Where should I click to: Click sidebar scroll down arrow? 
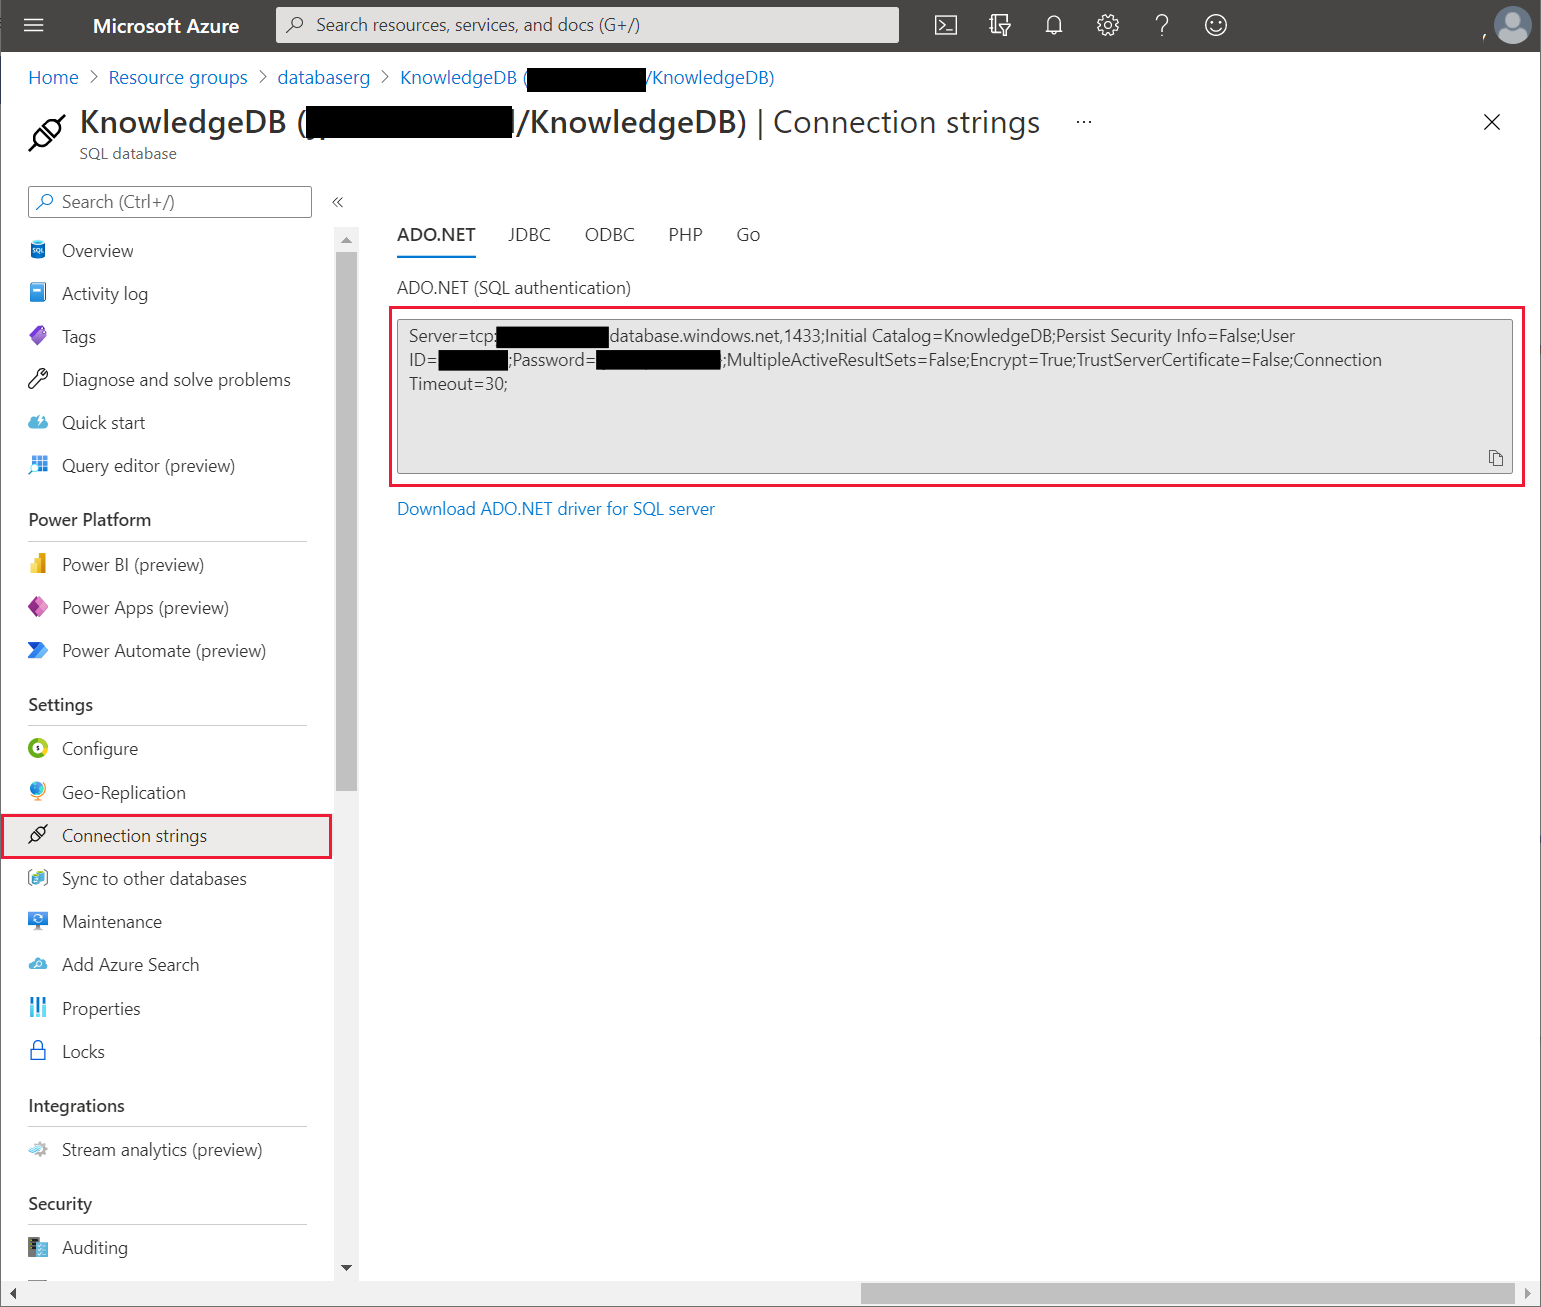tap(346, 1268)
